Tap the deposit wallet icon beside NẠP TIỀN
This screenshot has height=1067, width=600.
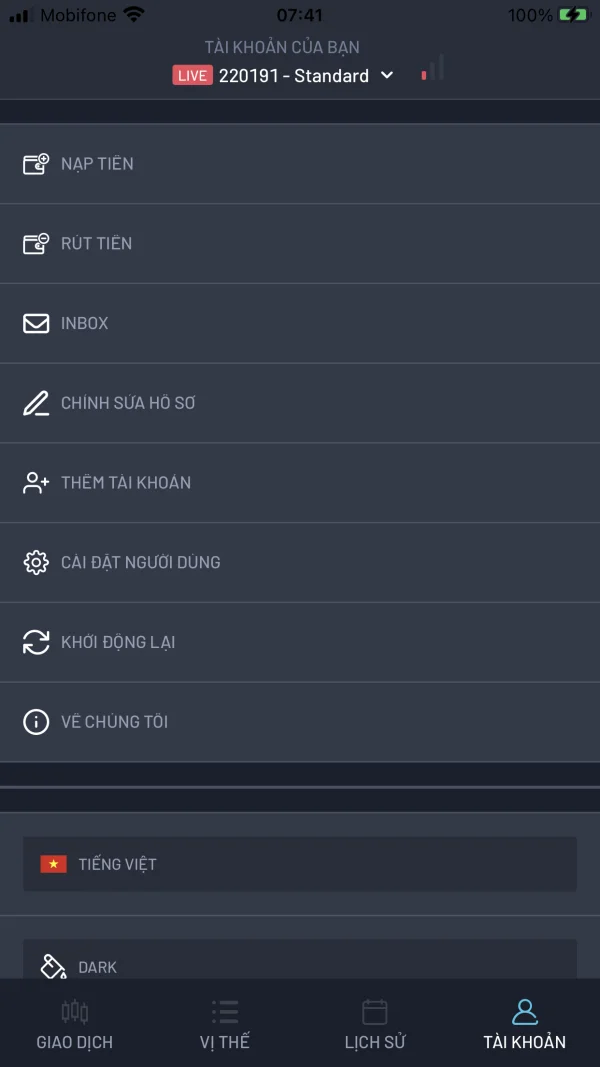tap(36, 164)
